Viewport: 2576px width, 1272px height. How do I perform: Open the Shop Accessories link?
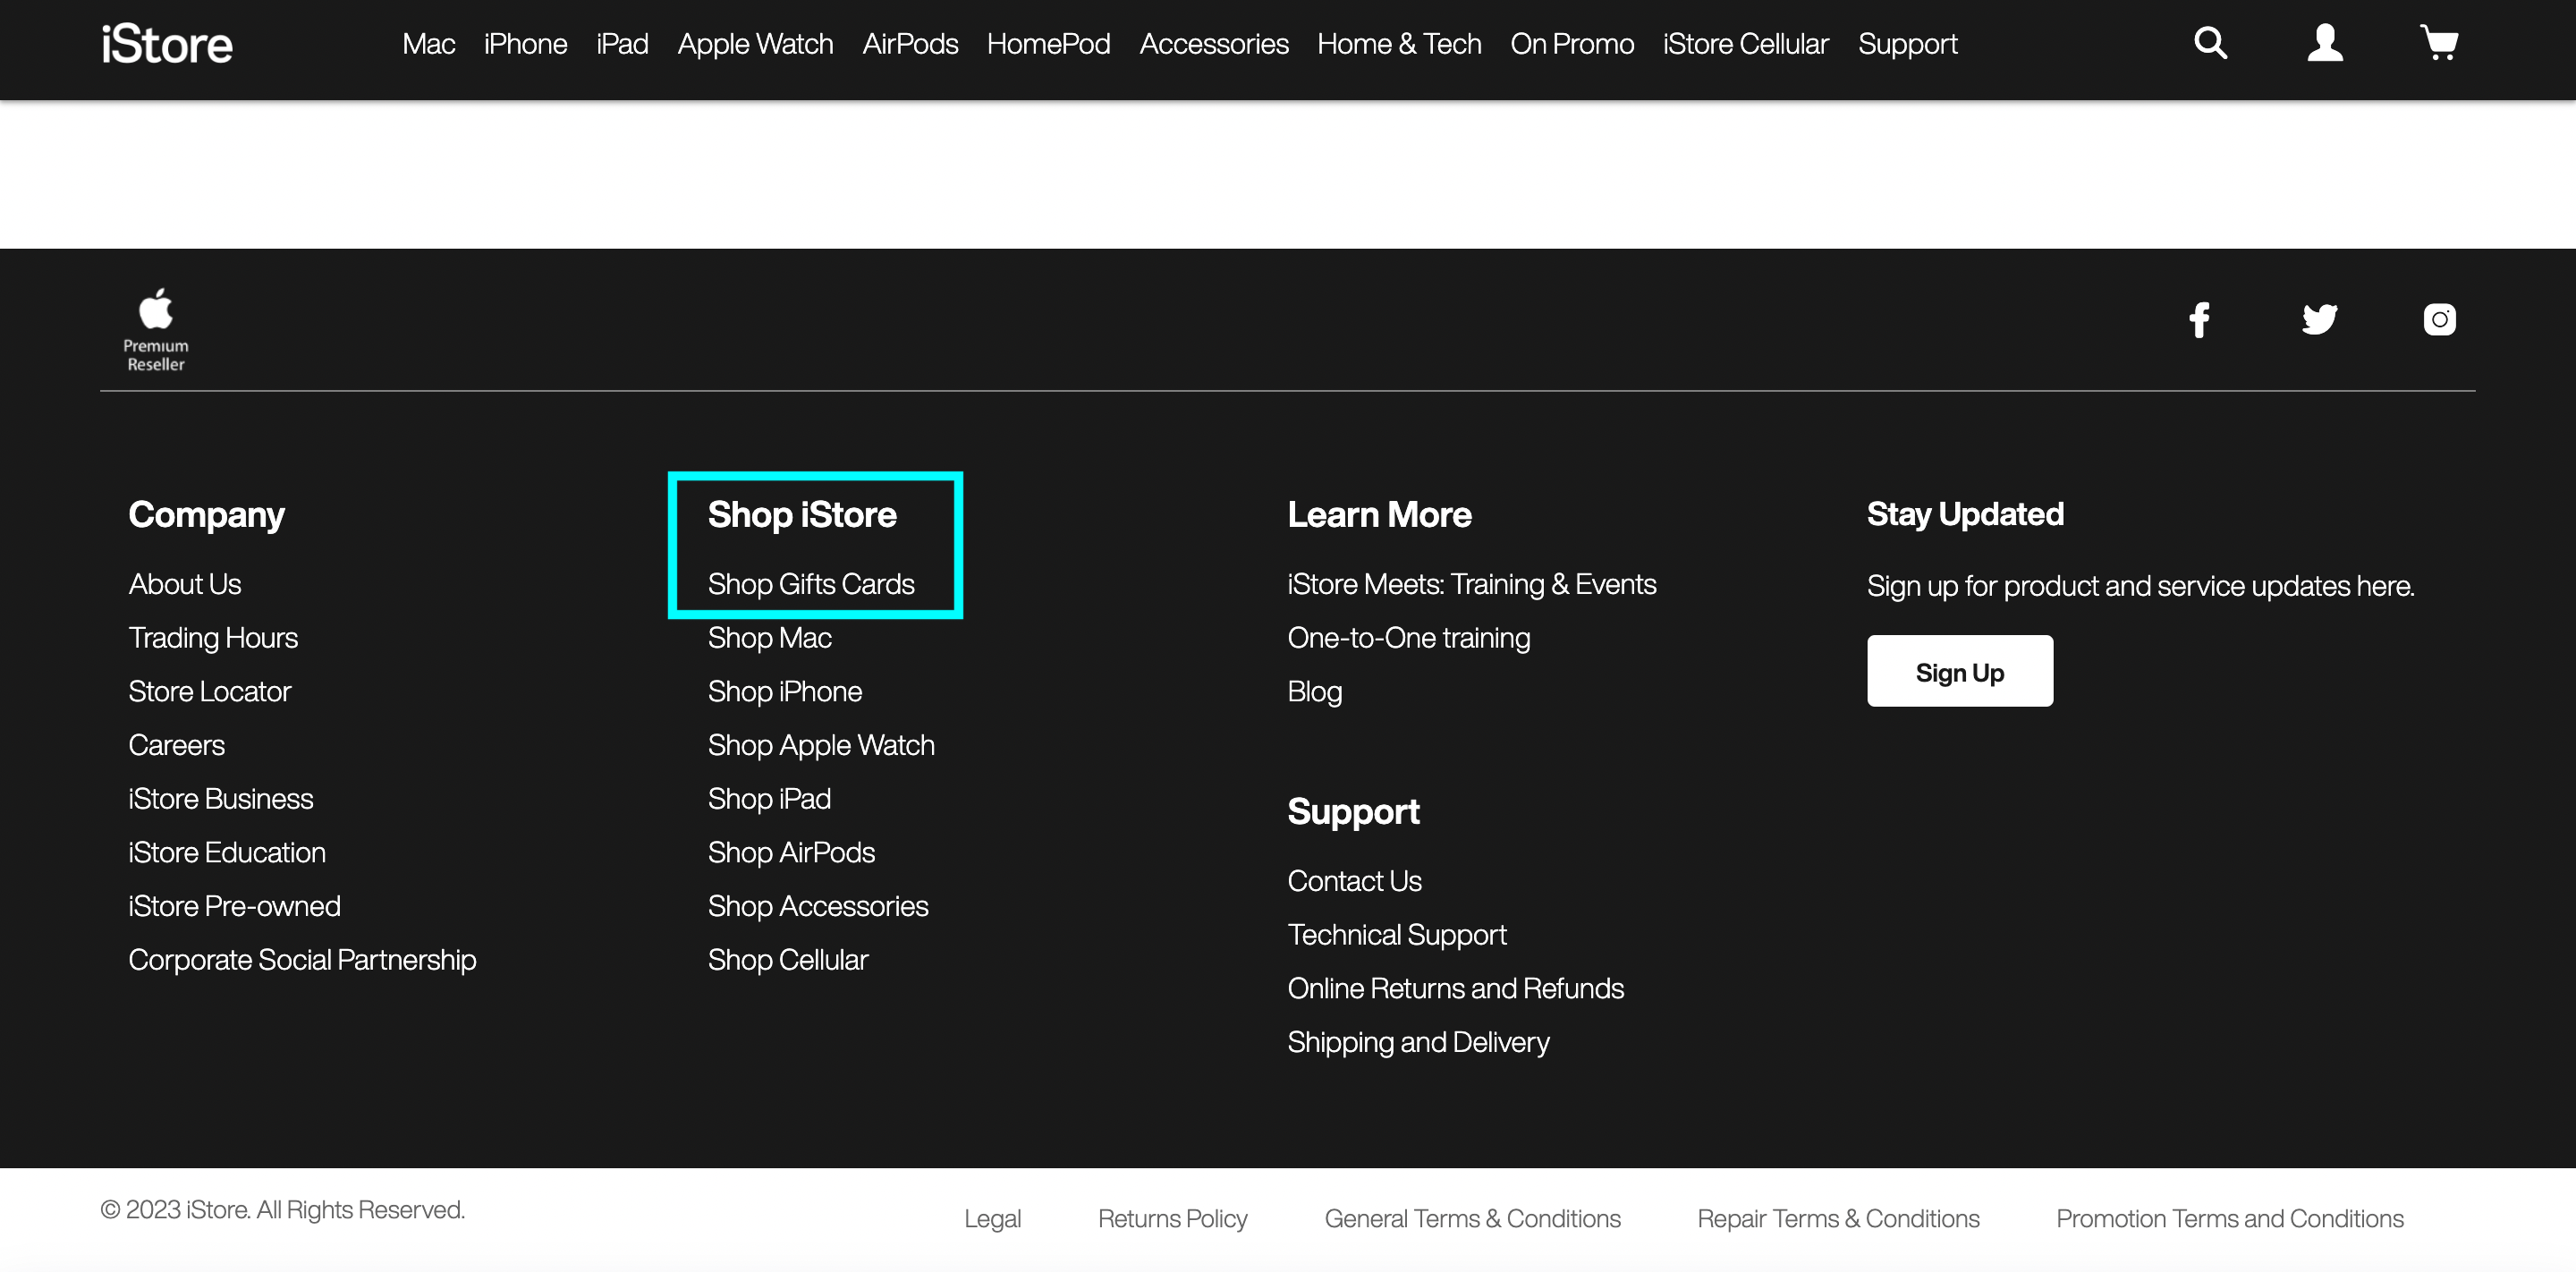click(818, 906)
